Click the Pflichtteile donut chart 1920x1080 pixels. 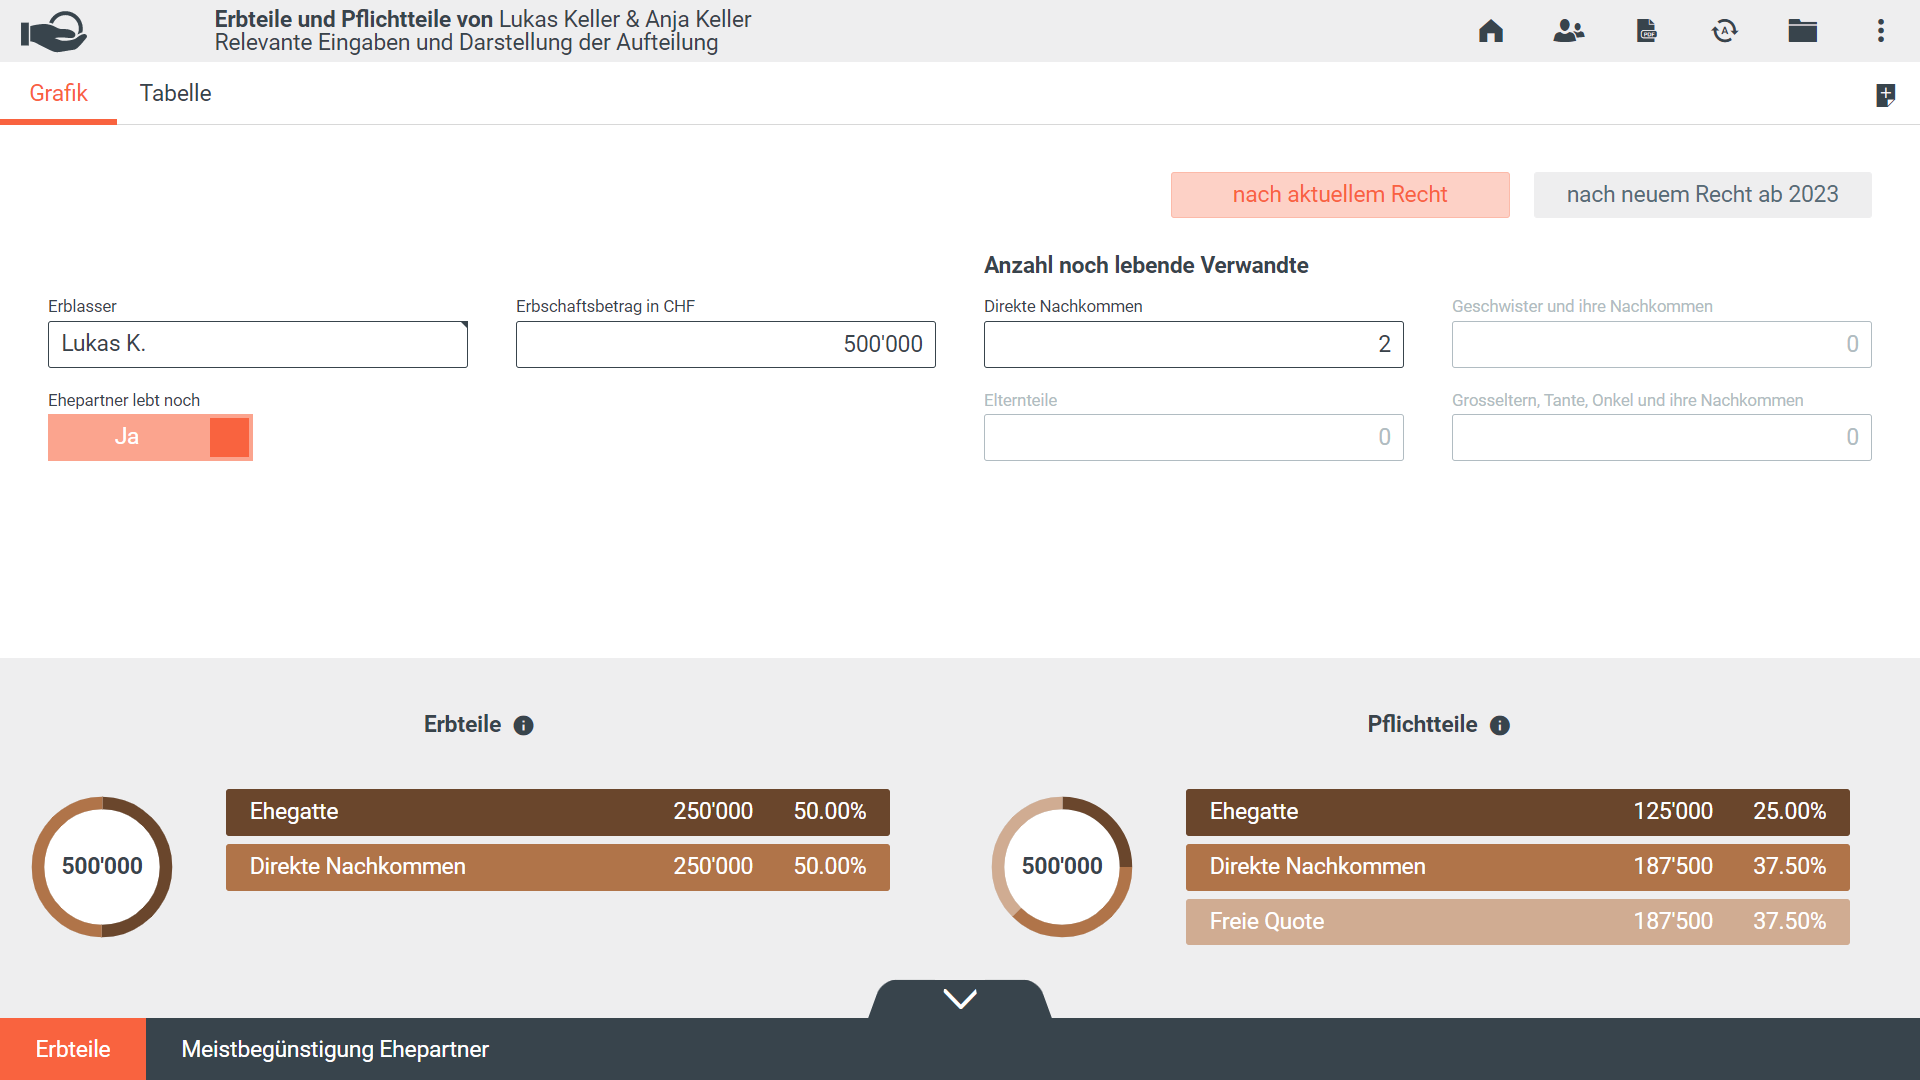pyautogui.click(x=1062, y=866)
